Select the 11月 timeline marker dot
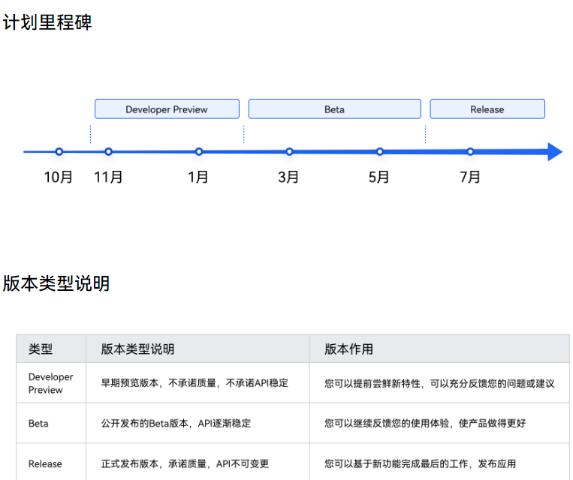The image size is (573, 480). (108, 152)
